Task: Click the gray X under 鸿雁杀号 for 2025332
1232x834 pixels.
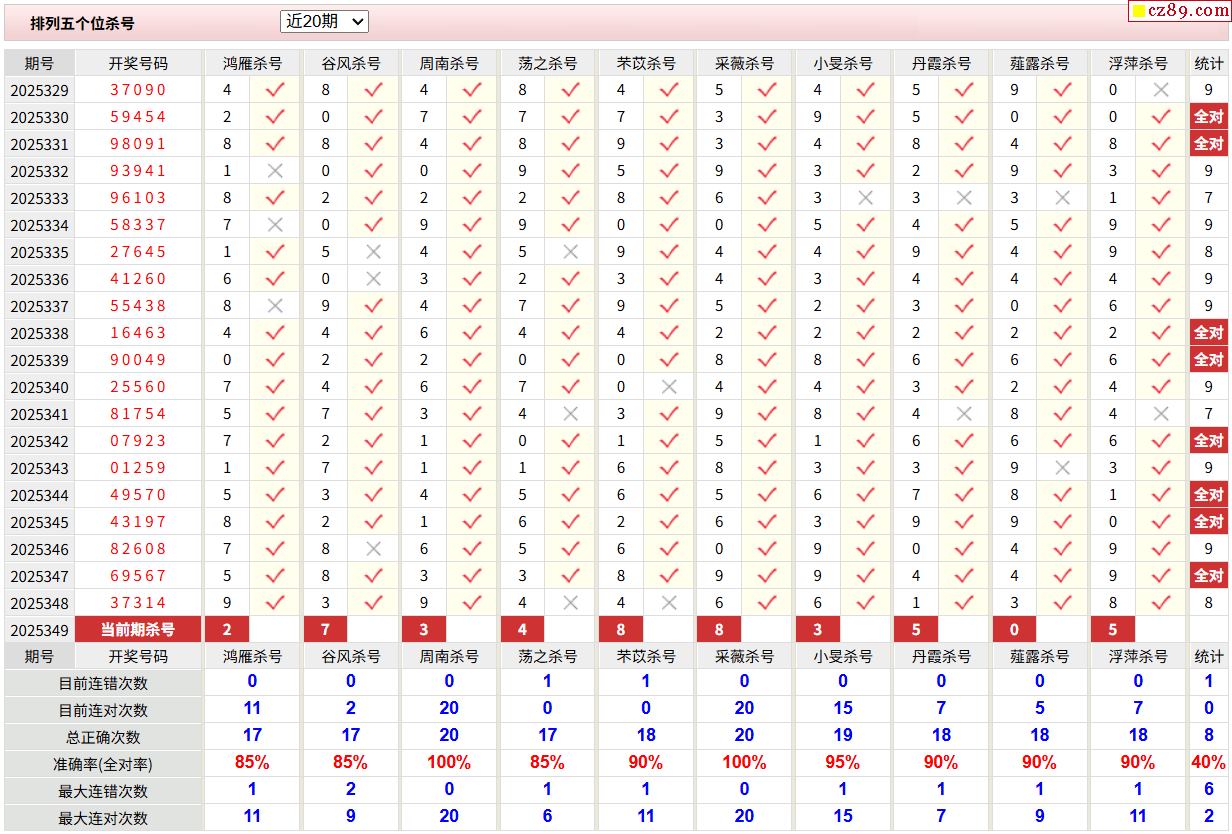Action: point(275,171)
